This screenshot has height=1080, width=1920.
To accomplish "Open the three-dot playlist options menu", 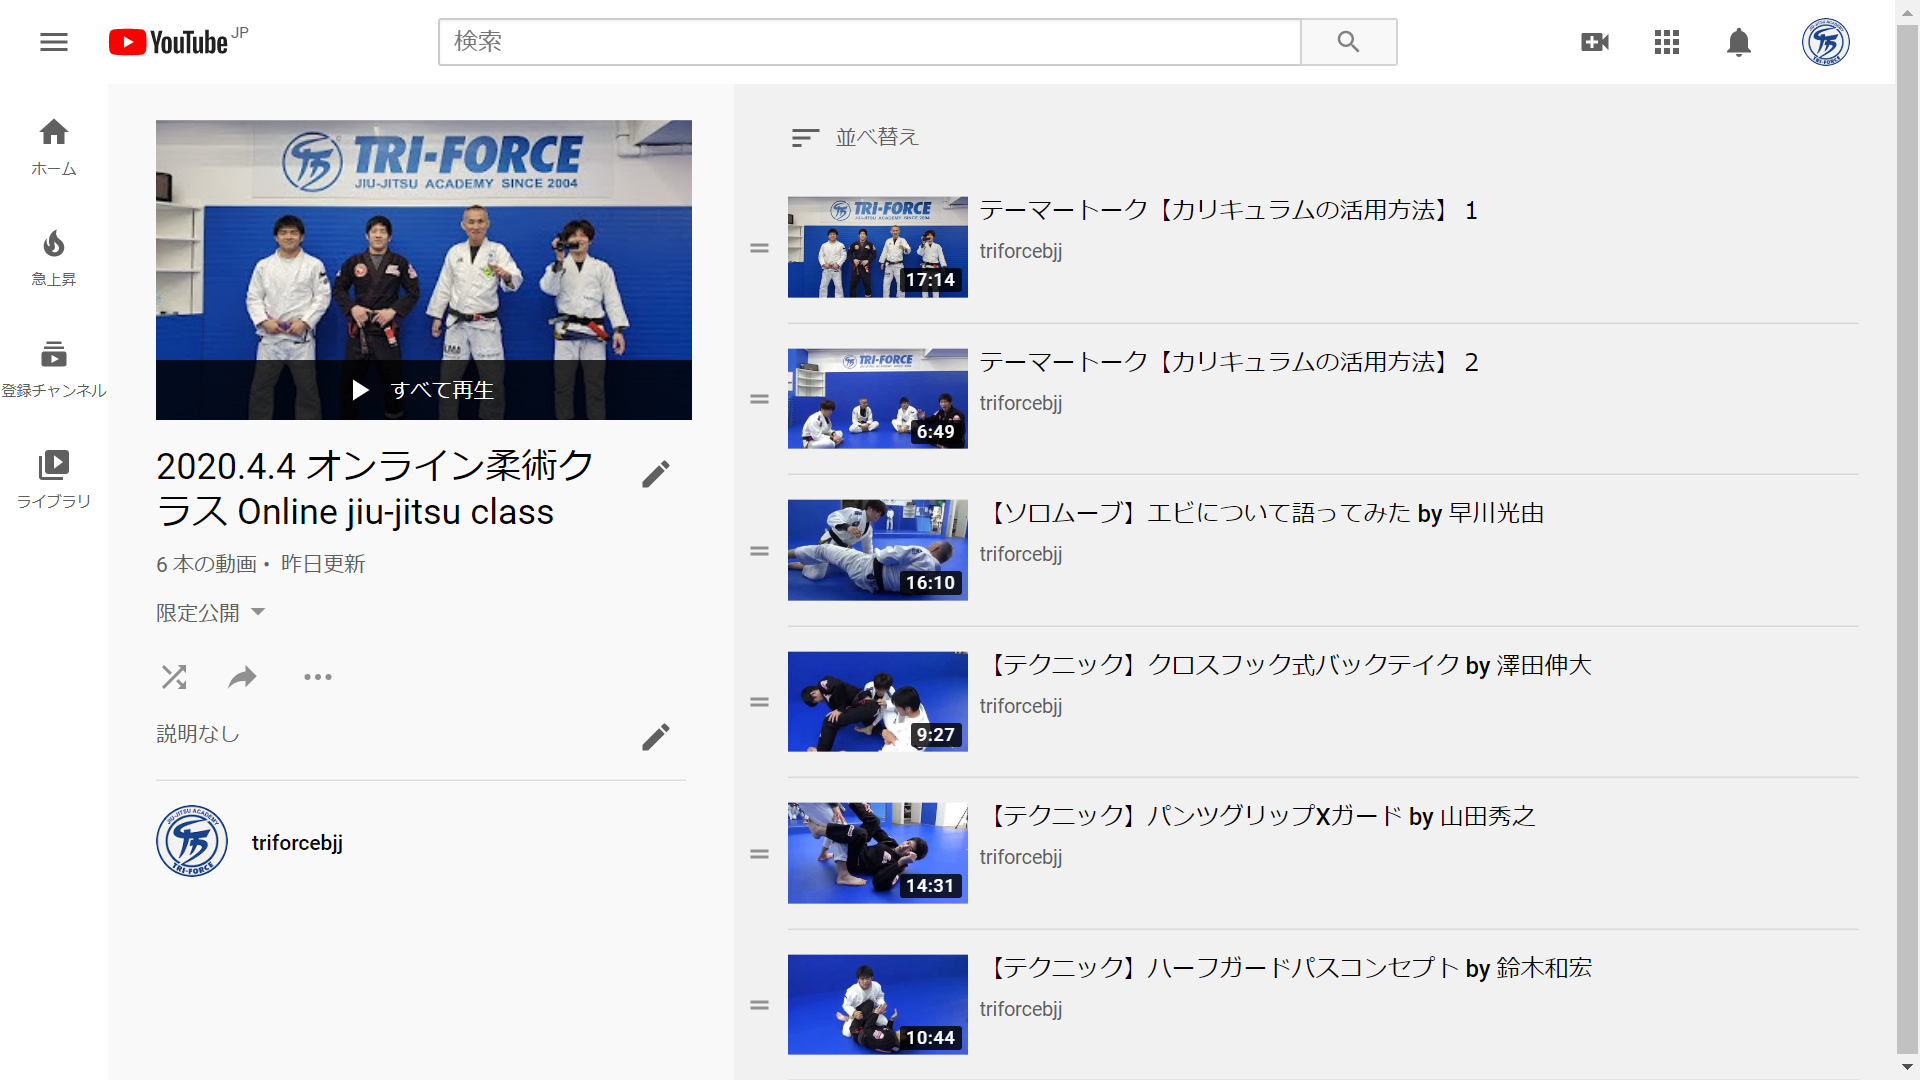I will click(318, 677).
